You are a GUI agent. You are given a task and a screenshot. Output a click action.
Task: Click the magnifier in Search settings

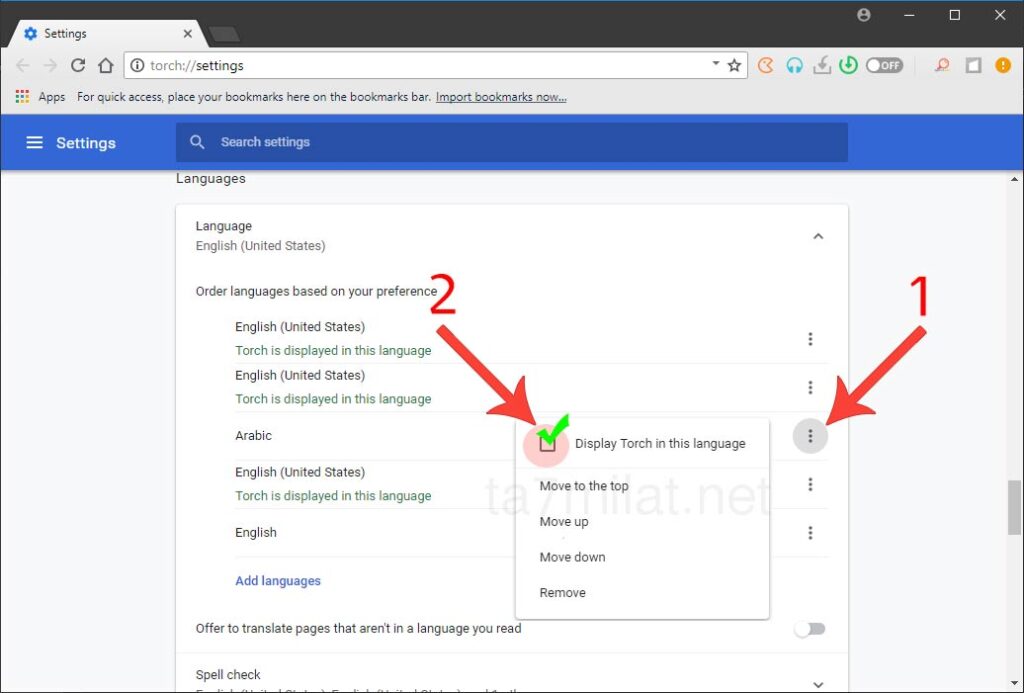197,142
